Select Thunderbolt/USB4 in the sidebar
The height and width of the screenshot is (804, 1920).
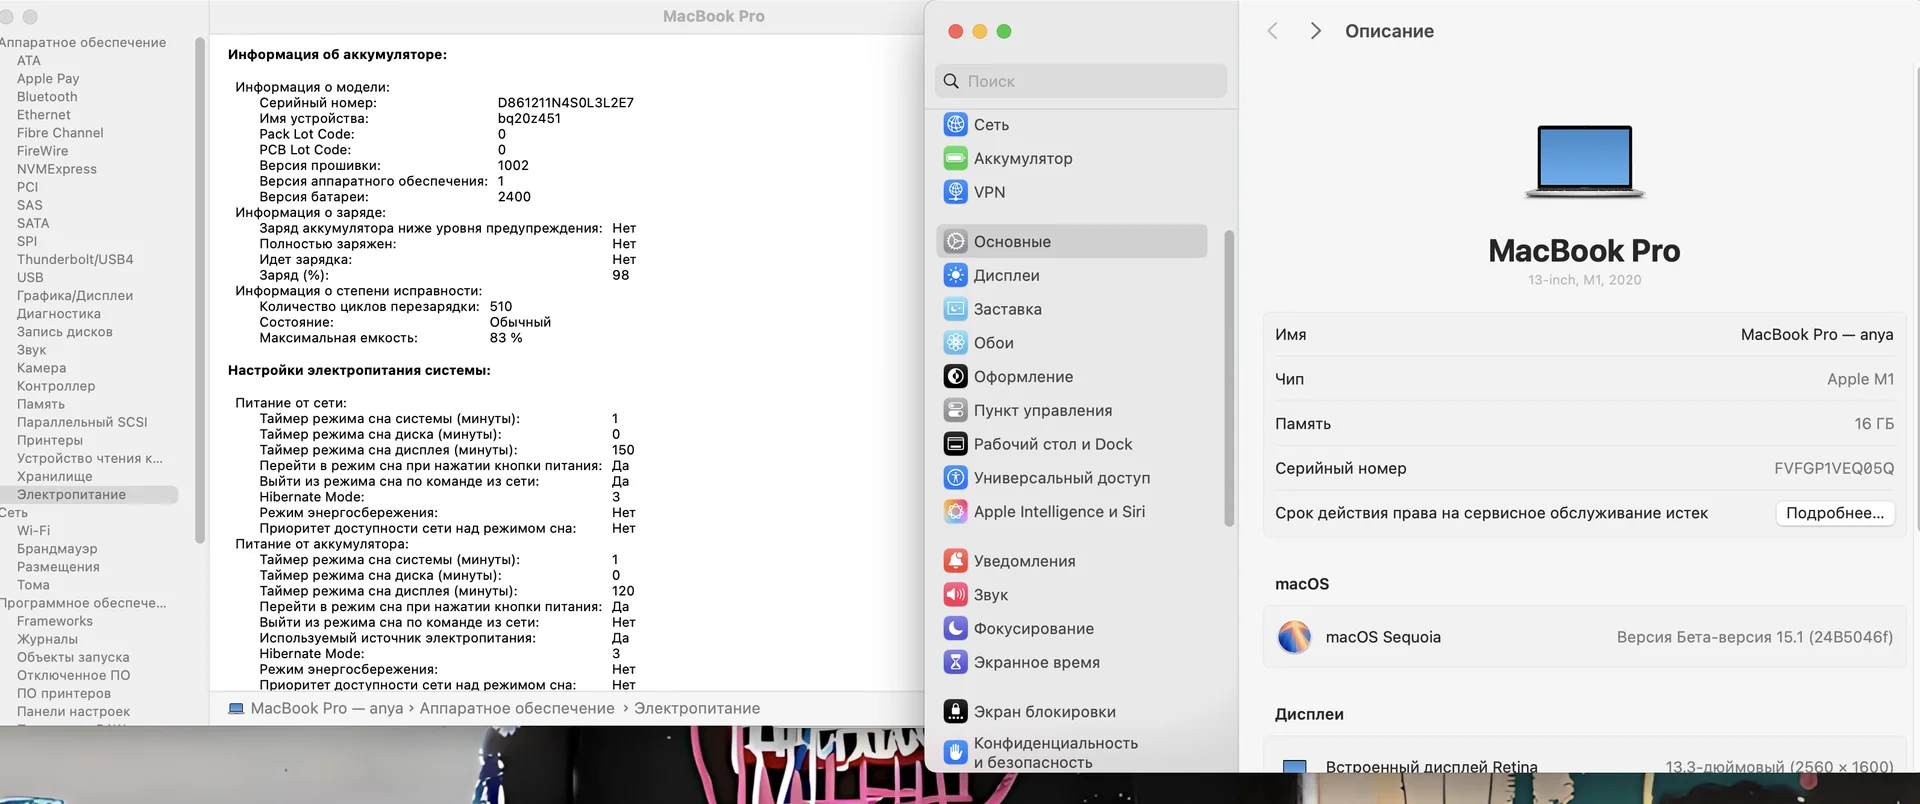click(x=75, y=260)
